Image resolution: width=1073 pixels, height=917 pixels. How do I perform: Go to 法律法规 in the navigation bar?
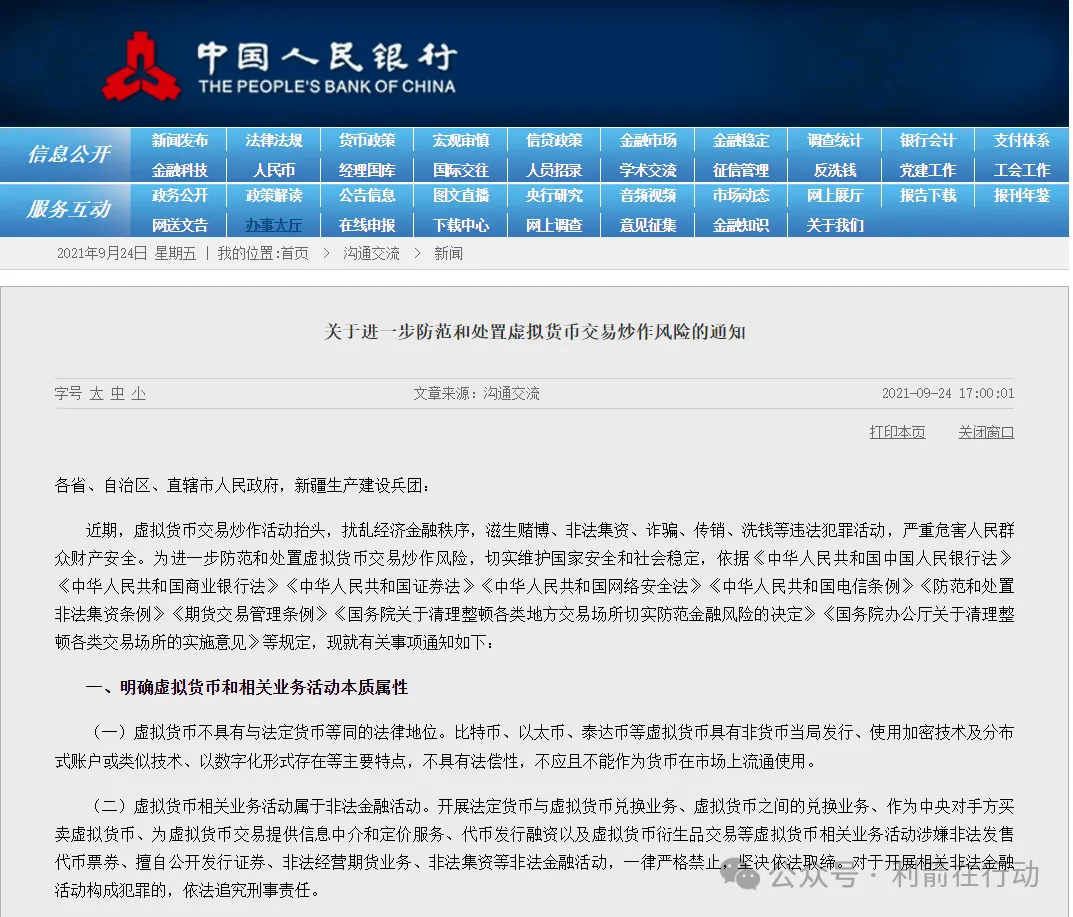coord(274,141)
